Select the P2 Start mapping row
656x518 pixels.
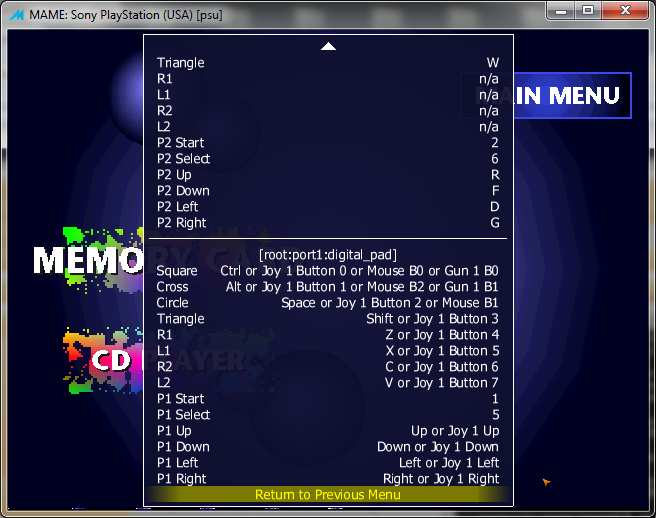pyautogui.click(x=327, y=143)
